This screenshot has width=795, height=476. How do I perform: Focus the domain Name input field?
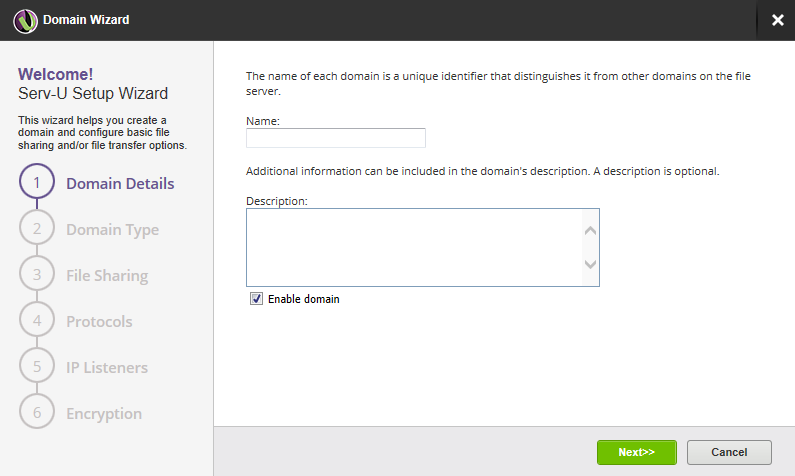pyautogui.click(x=336, y=138)
